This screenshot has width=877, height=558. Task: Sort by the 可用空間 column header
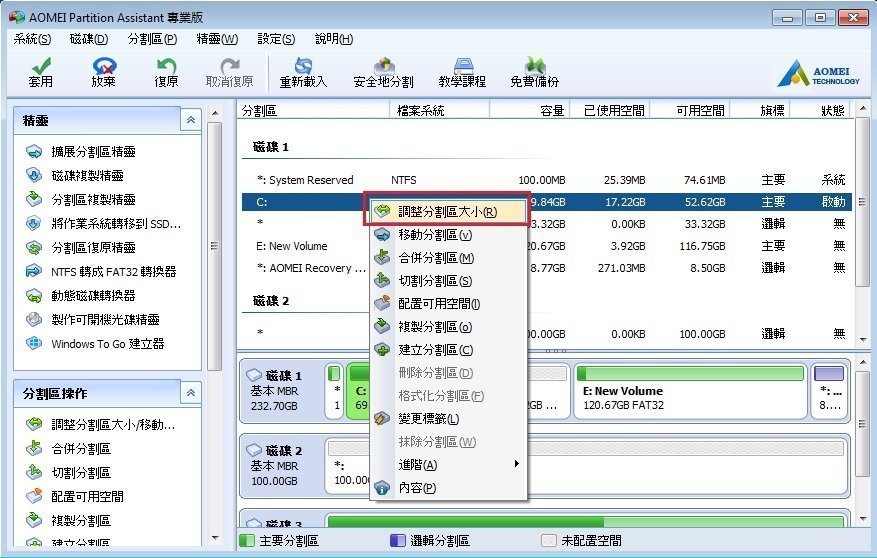(691, 110)
